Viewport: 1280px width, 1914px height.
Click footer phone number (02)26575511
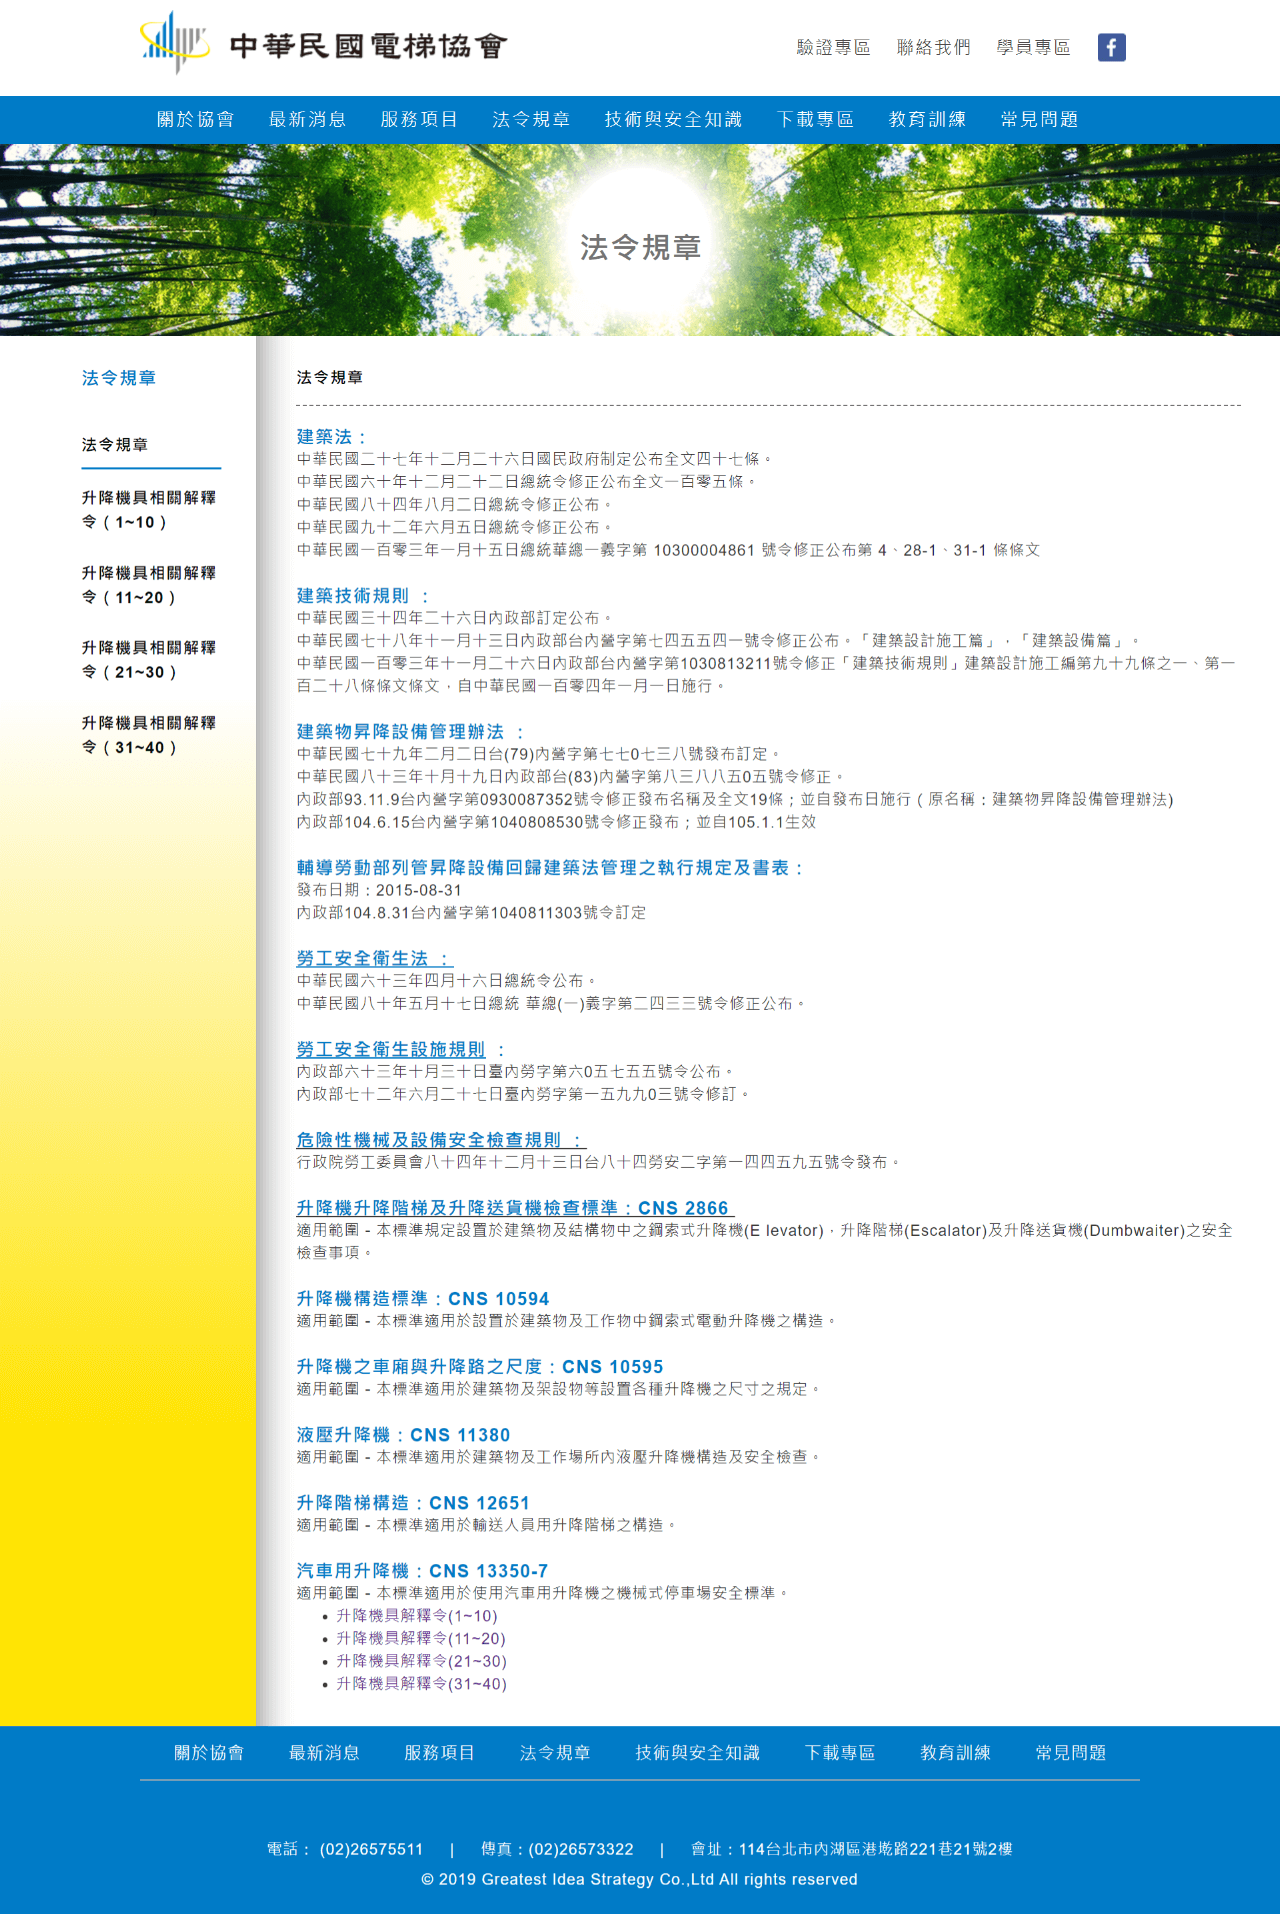click(371, 1849)
